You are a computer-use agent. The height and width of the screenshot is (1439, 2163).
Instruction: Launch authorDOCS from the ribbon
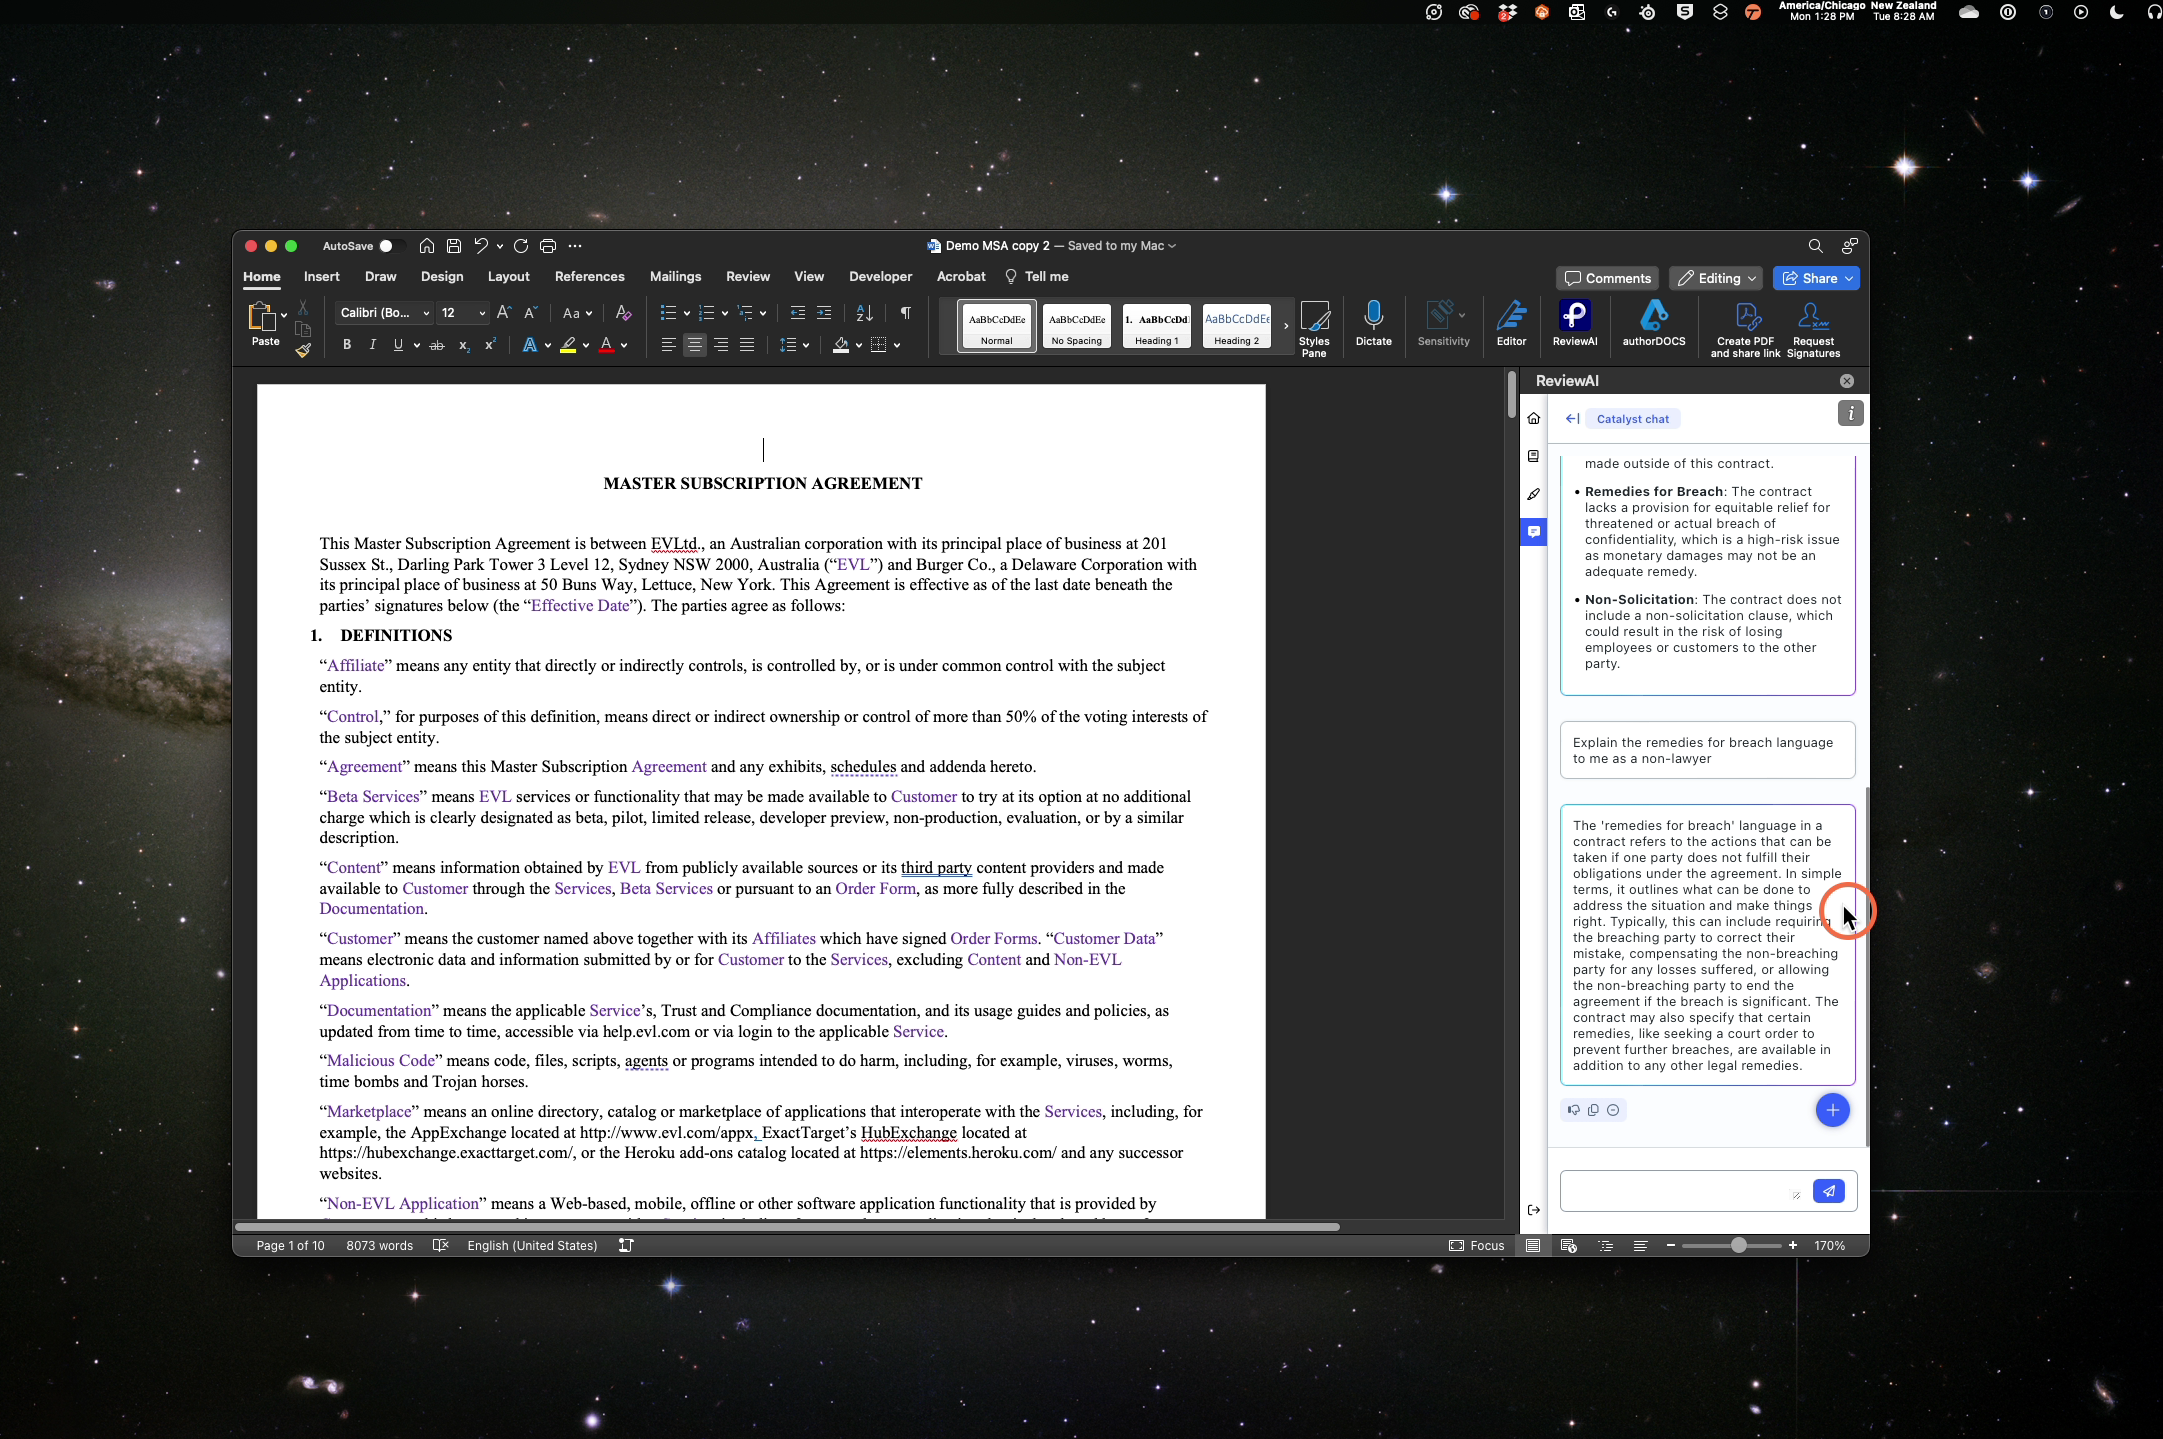pyautogui.click(x=1653, y=323)
